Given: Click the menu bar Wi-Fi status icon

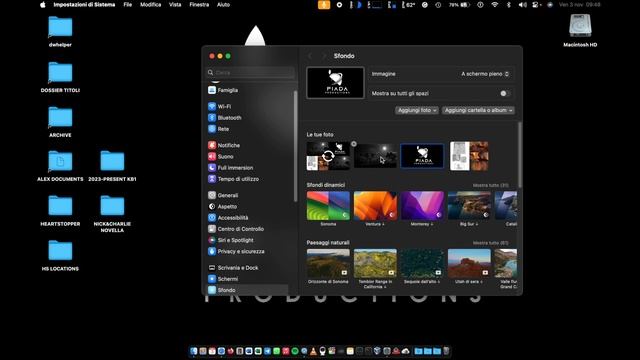Looking at the screenshot, I should point(494,5).
